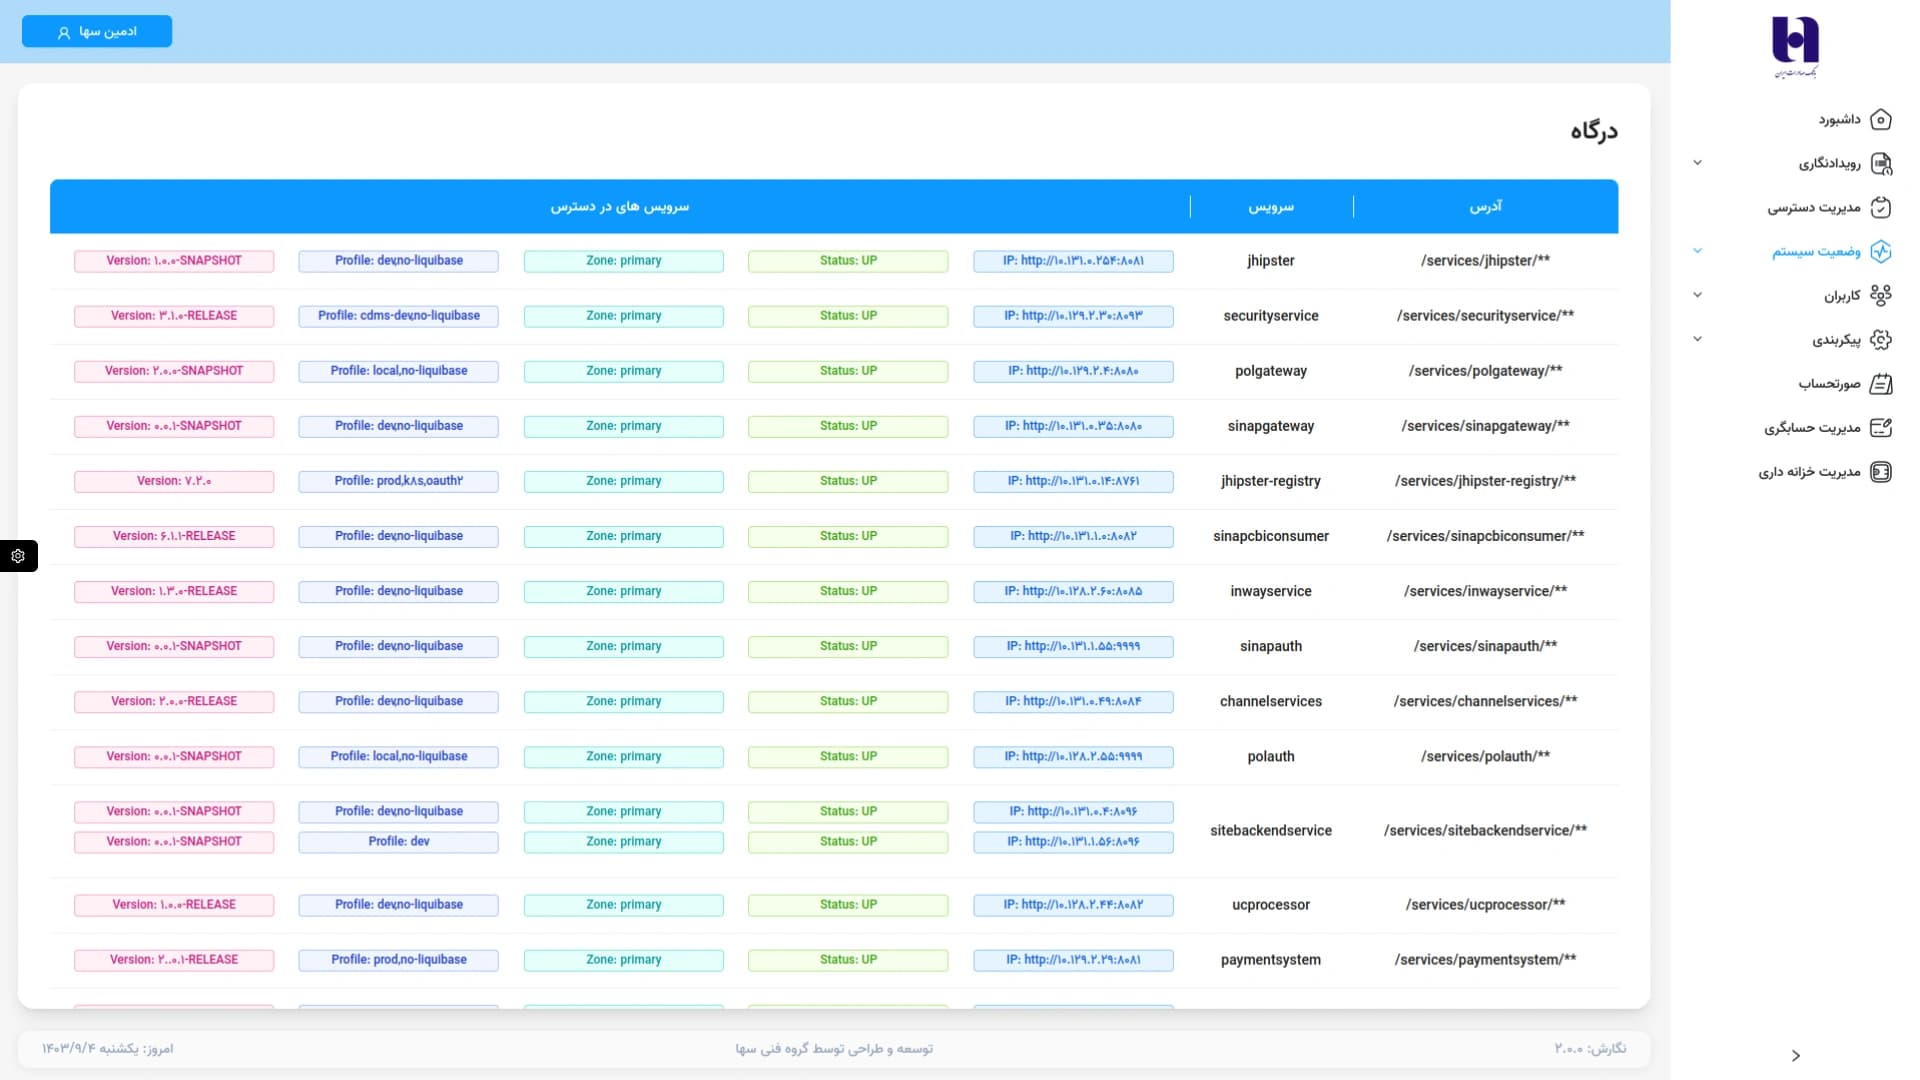Image resolution: width=1920 pixels, height=1080 pixels.
Task: Click the Zone: primary badge in polgateway row
Action: point(623,371)
